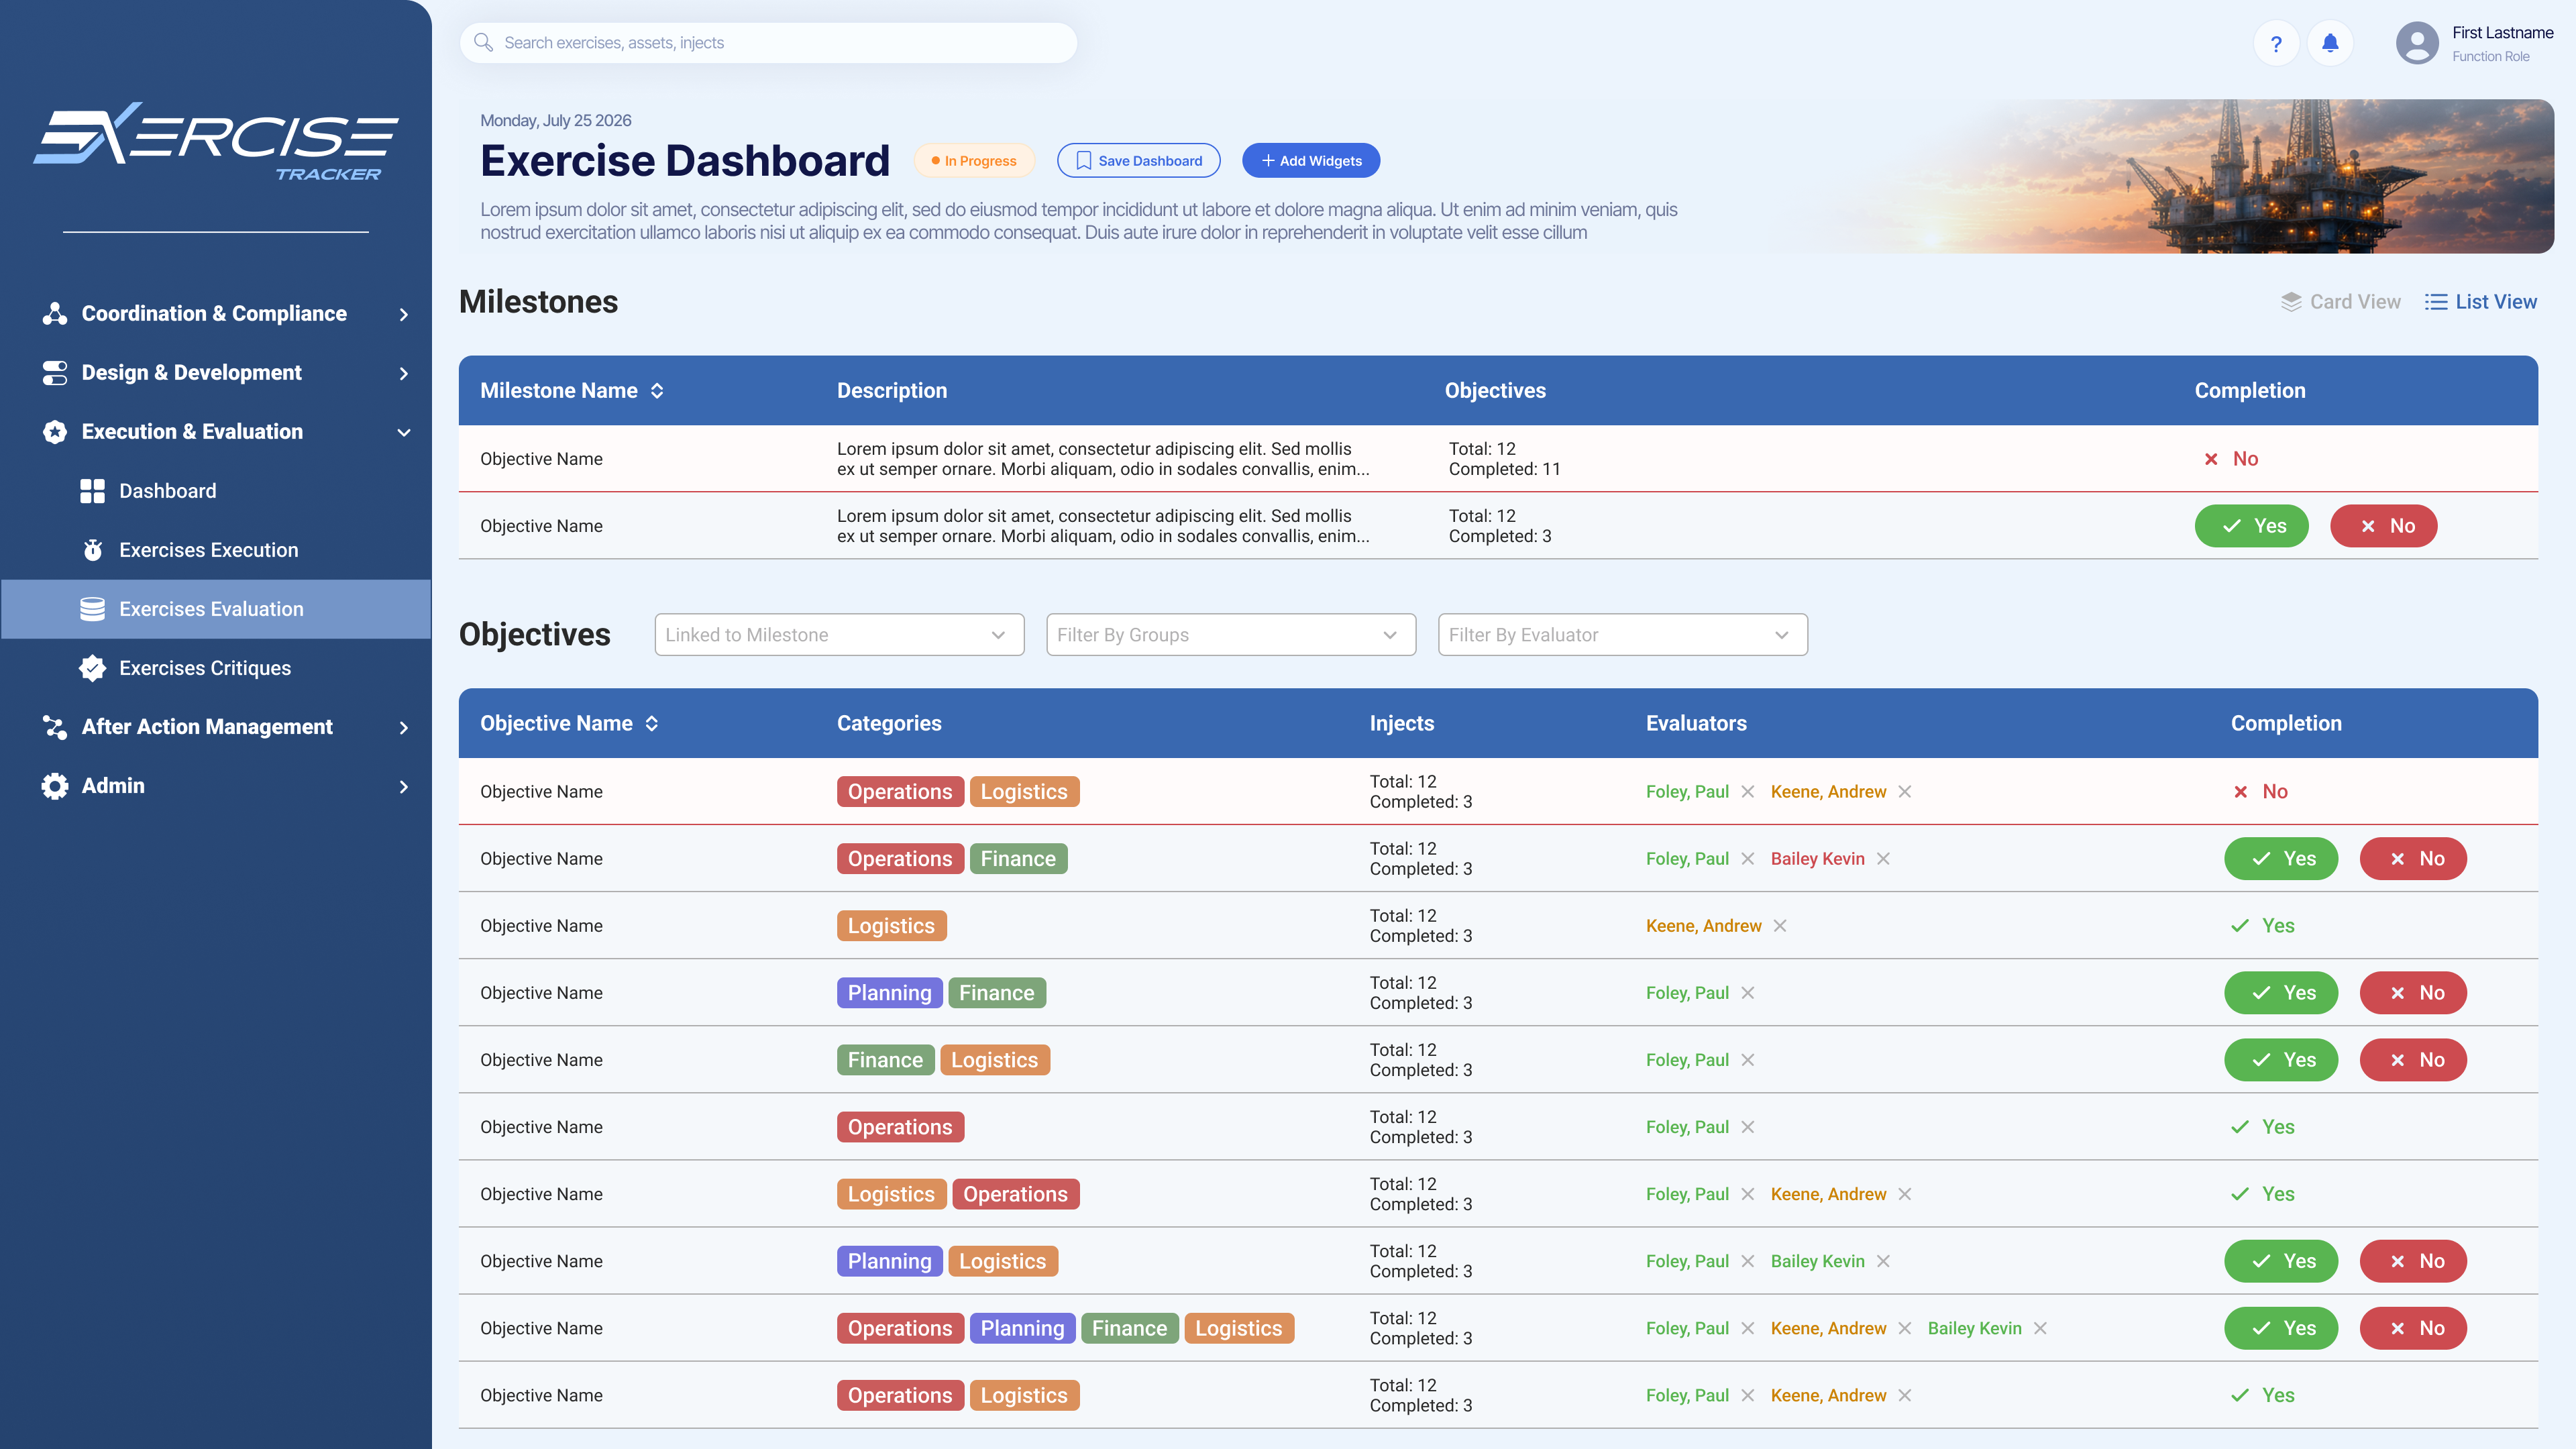The width and height of the screenshot is (2576, 1449).
Task: Click the Coordination & Compliance sidebar icon
Action: point(55,314)
